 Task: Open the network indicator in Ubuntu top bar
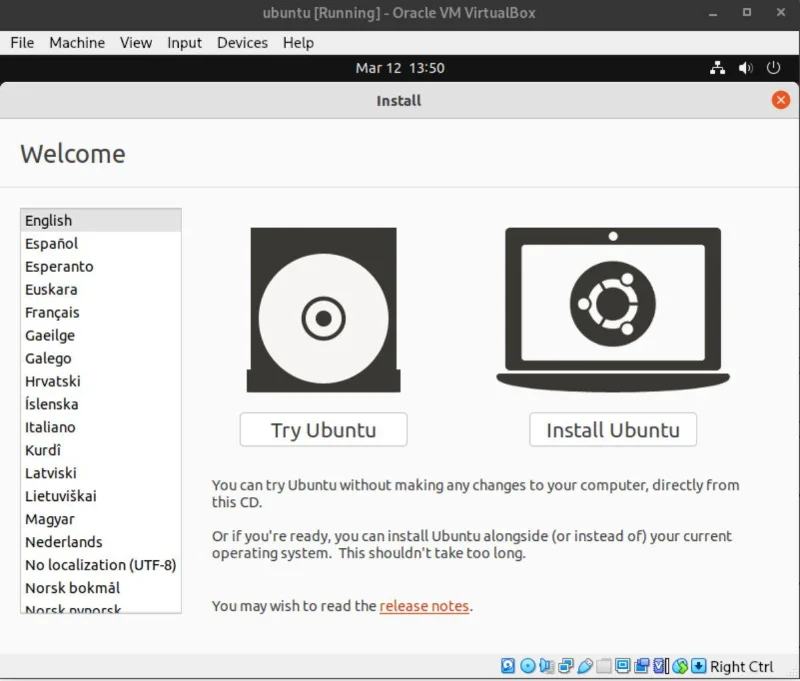click(x=717, y=68)
